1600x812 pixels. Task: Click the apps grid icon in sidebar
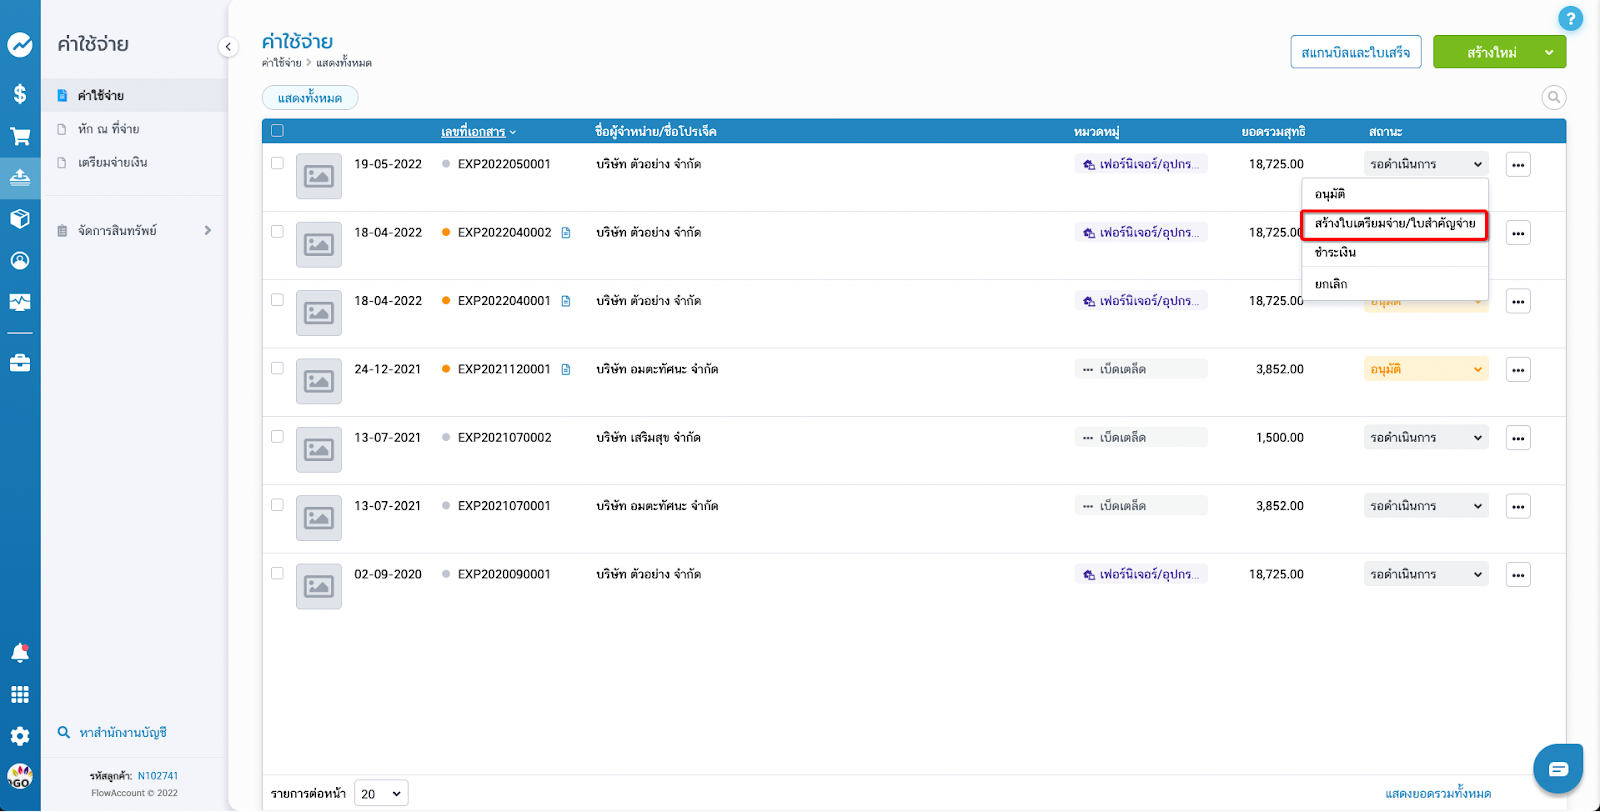pos(20,695)
